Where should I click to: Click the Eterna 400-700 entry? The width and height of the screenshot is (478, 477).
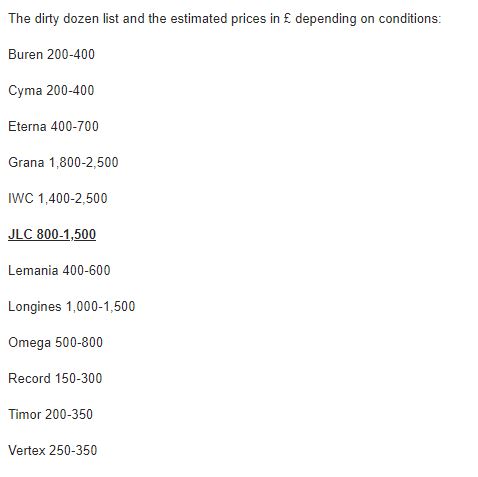click(53, 126)
